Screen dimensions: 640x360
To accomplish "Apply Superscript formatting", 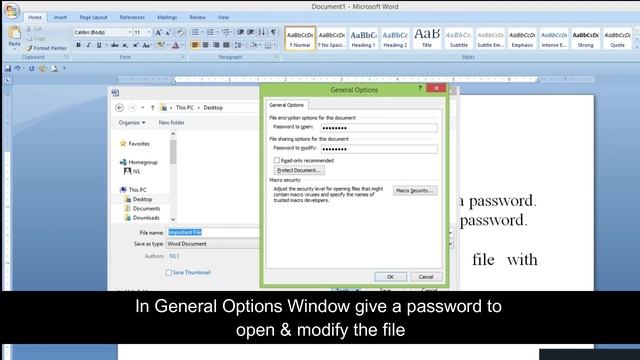I will tap(136, 45).
